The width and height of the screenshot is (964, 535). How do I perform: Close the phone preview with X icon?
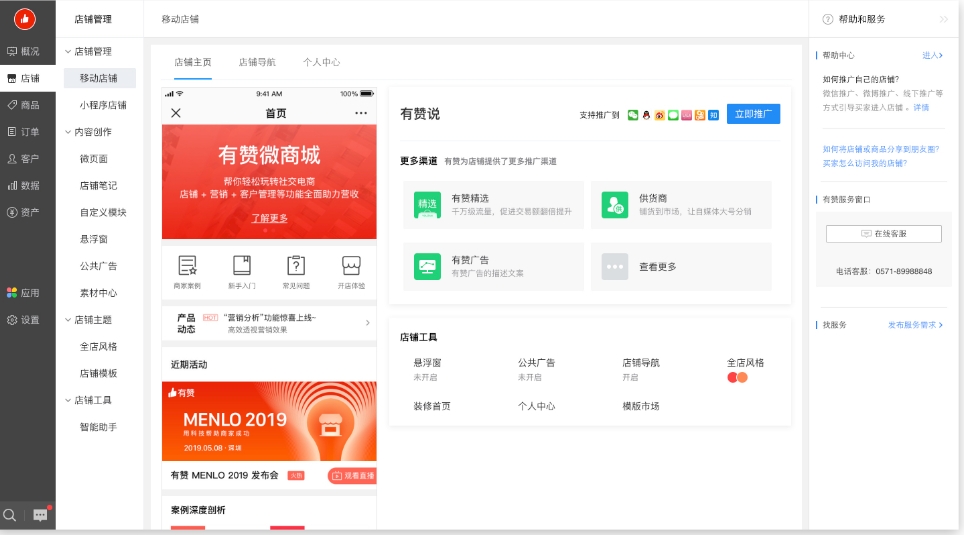click(176, 113)
